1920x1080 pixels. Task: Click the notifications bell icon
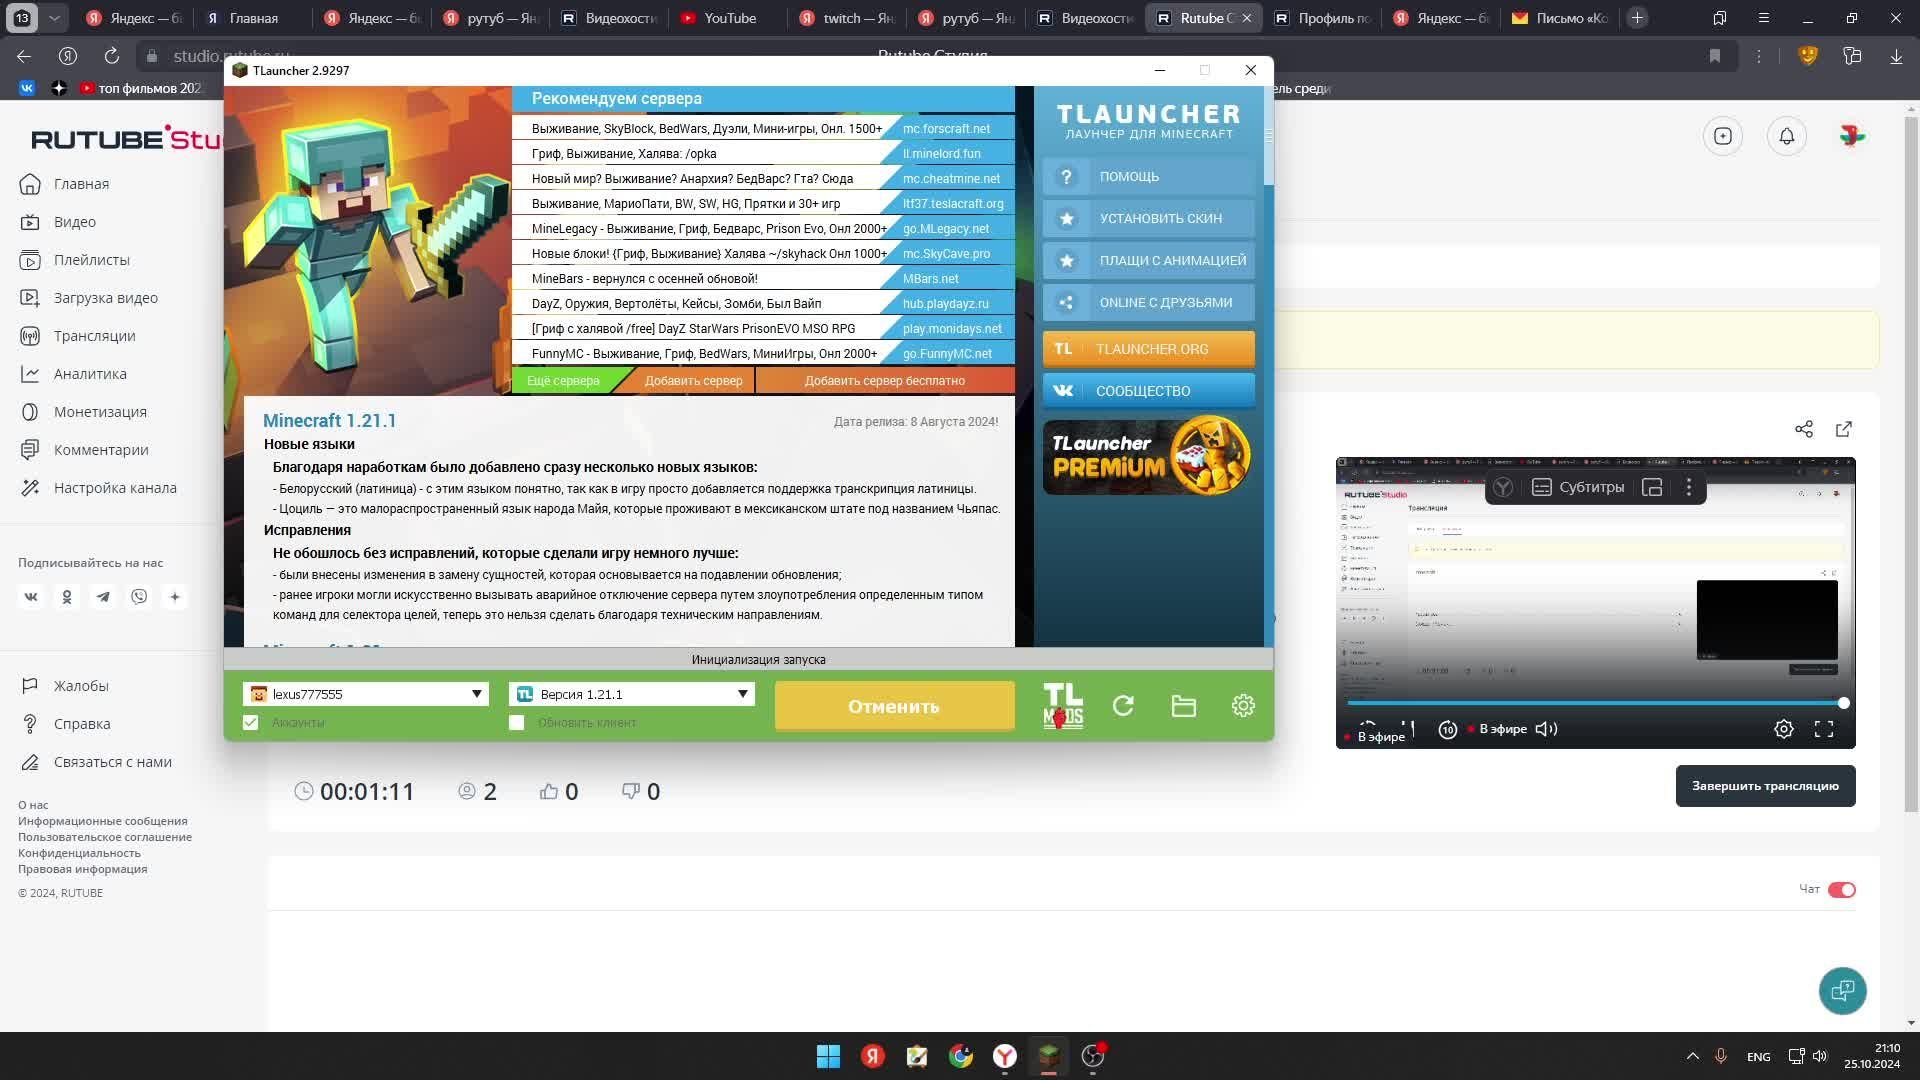coord(1786,136)
